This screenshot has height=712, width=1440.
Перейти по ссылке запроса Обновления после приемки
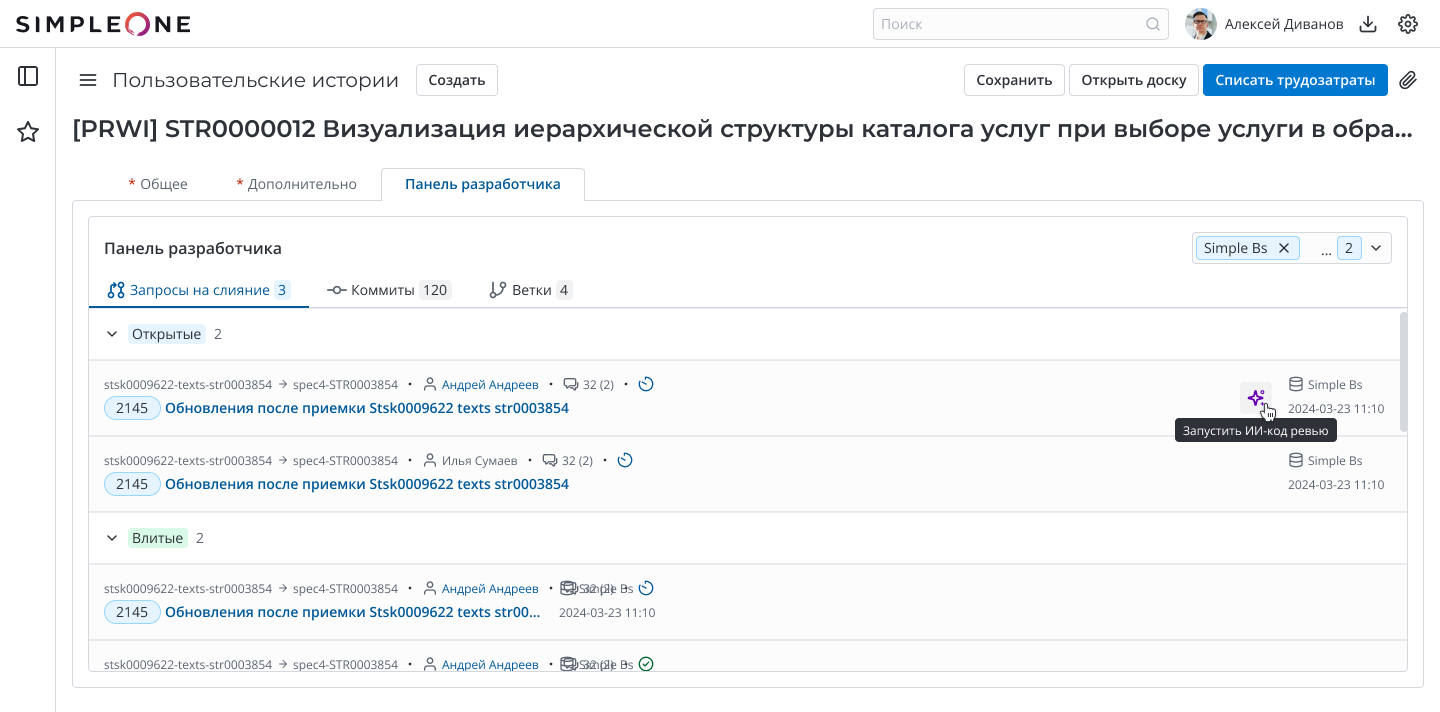click(x=367, y=408)
